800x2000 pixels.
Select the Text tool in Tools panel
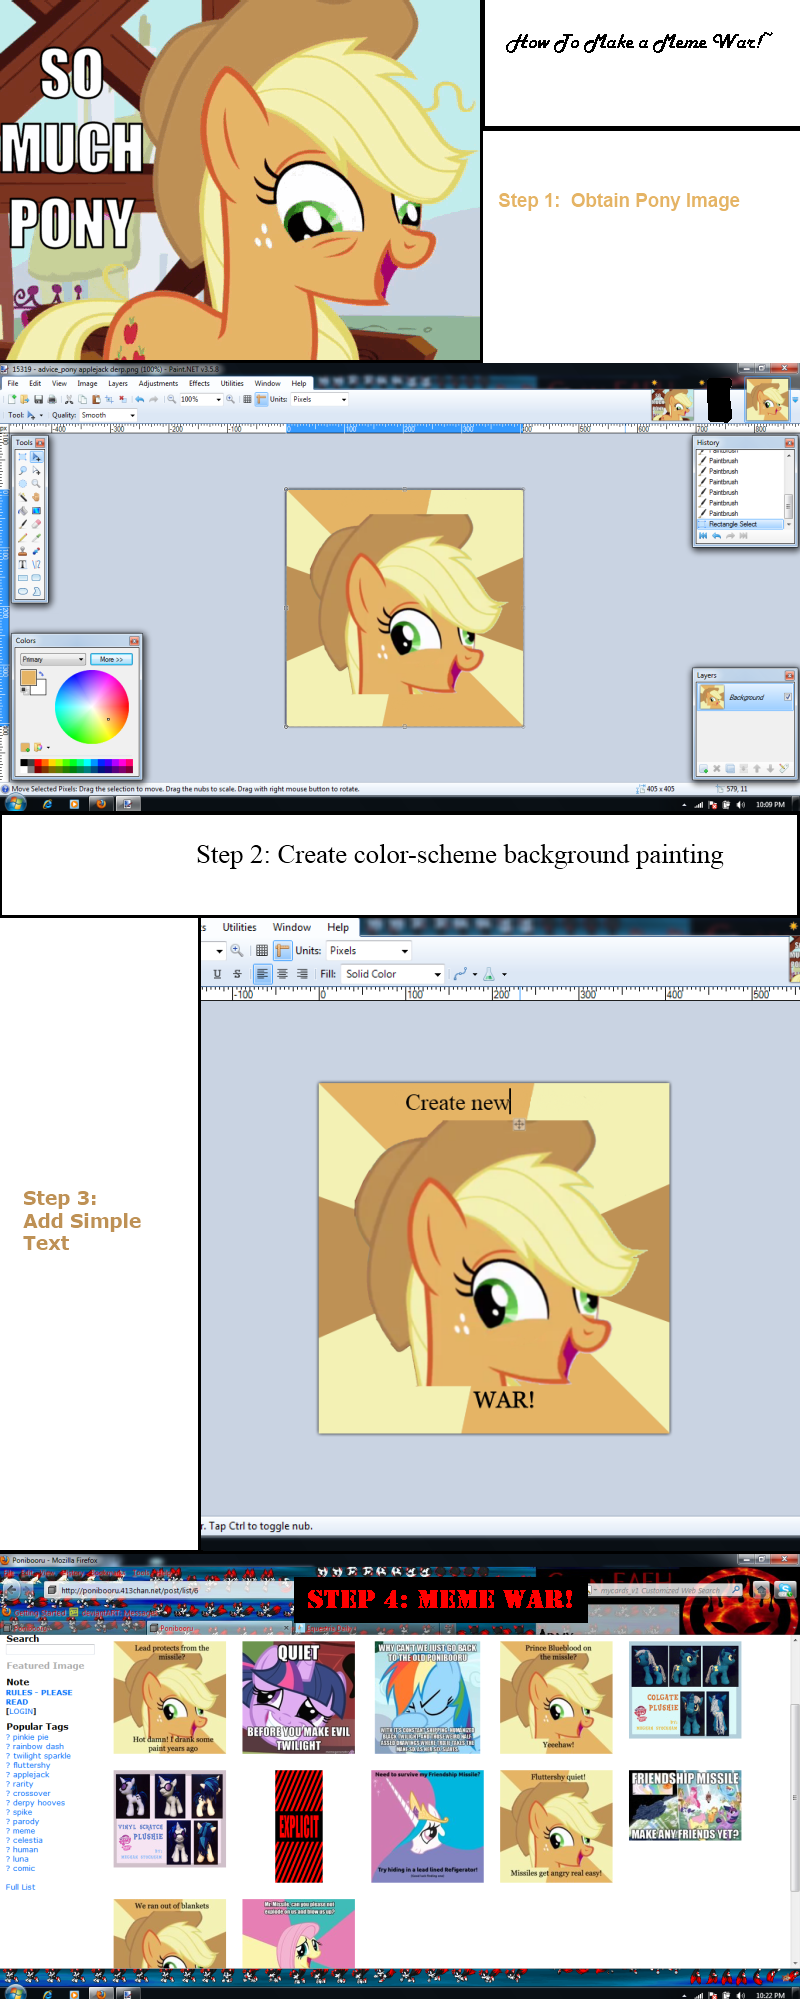23,564
